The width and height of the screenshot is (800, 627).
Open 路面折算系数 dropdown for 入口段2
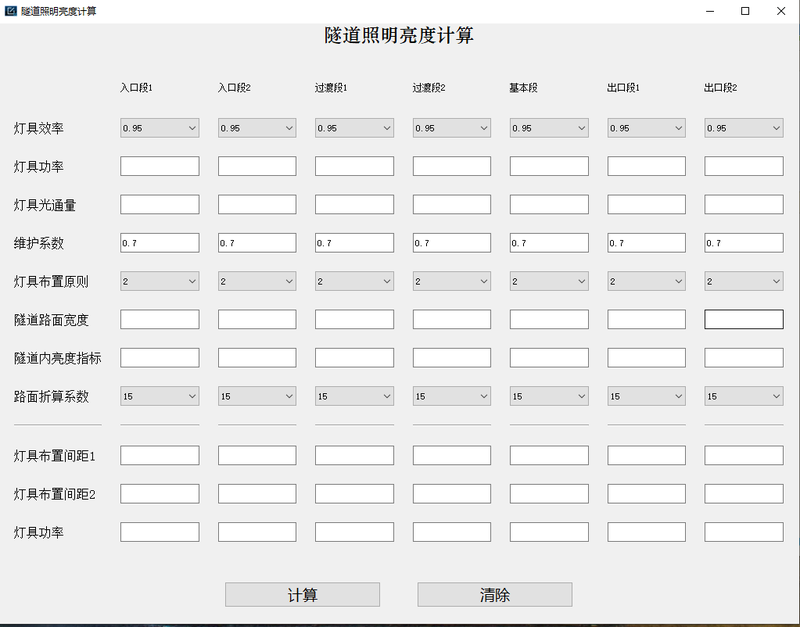257,396
